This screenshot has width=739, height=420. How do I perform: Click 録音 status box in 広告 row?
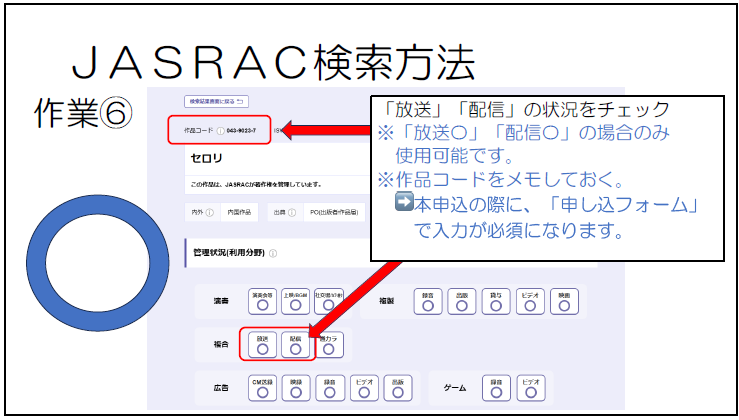pos(330,388)
